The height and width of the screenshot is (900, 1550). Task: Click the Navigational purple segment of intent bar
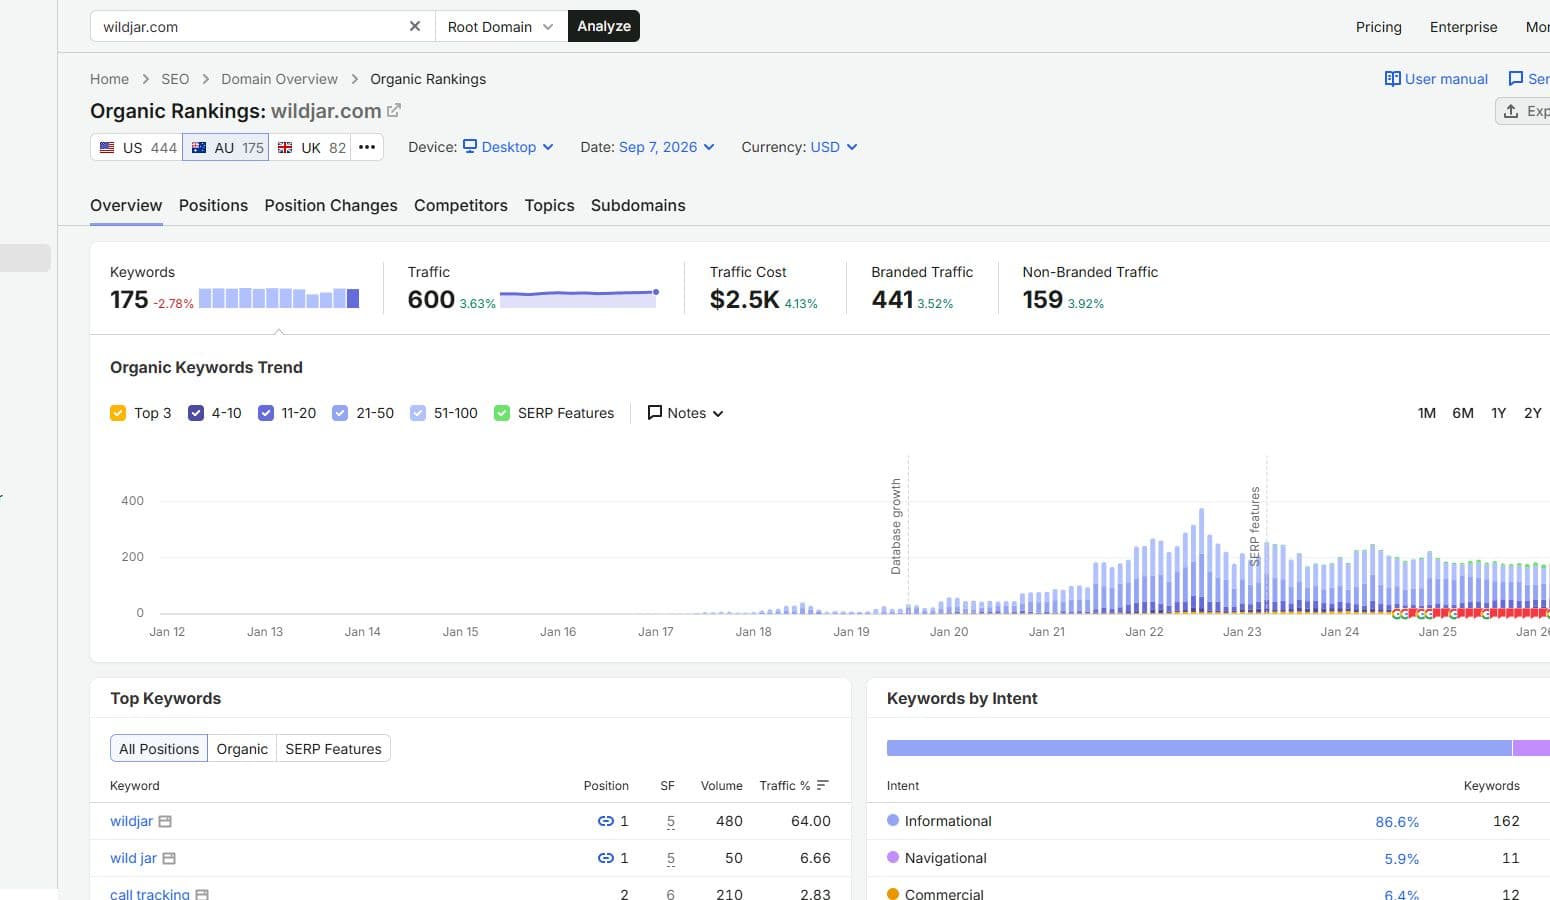pos(1531,748)
